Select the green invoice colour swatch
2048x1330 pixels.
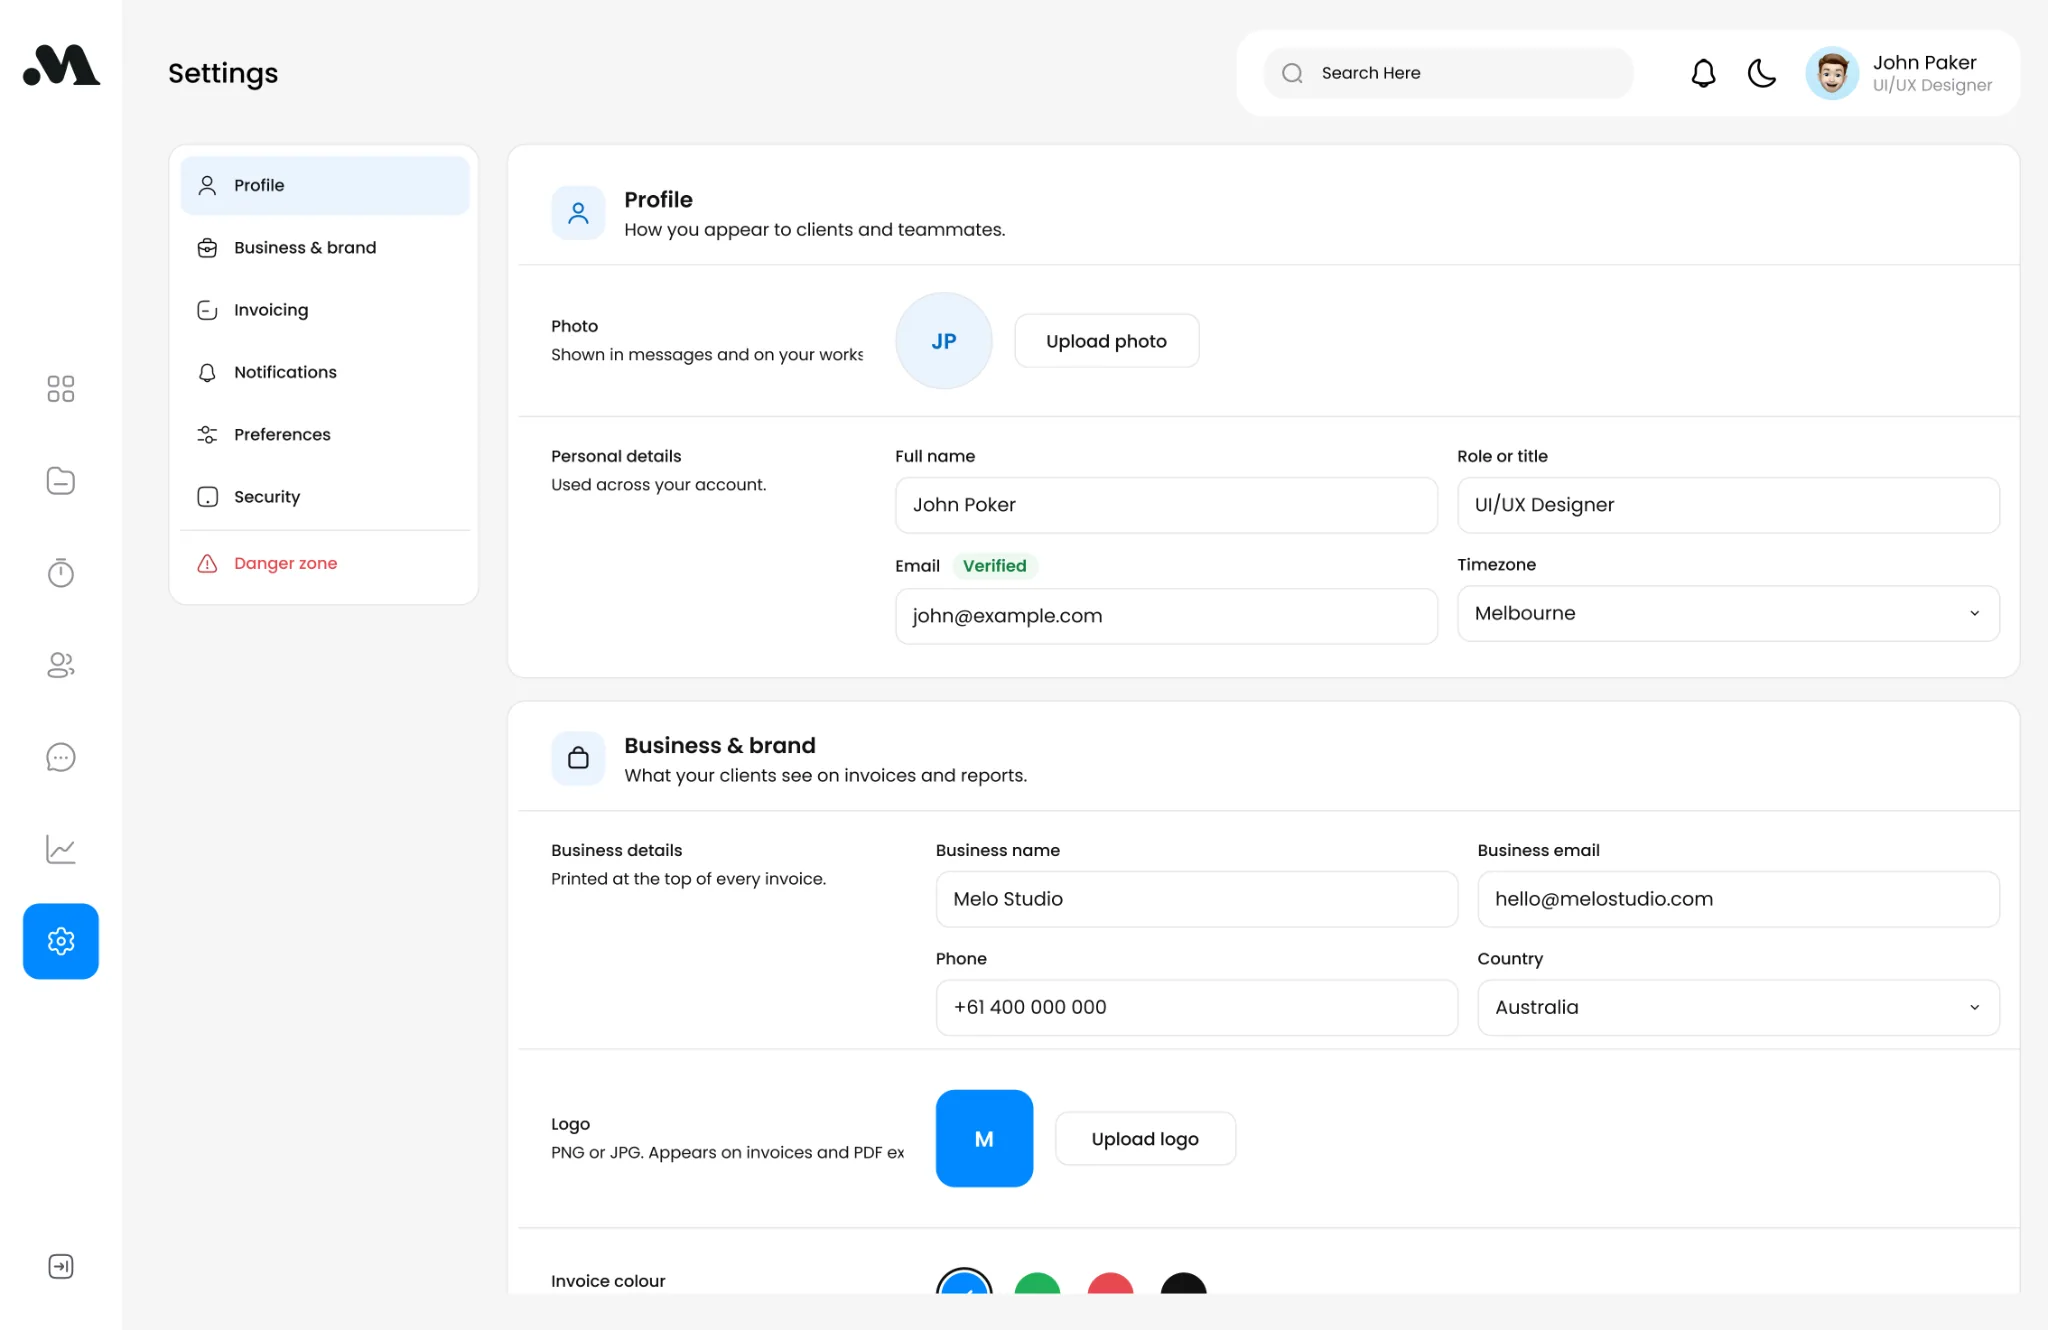click(x=1037, y=1284)
